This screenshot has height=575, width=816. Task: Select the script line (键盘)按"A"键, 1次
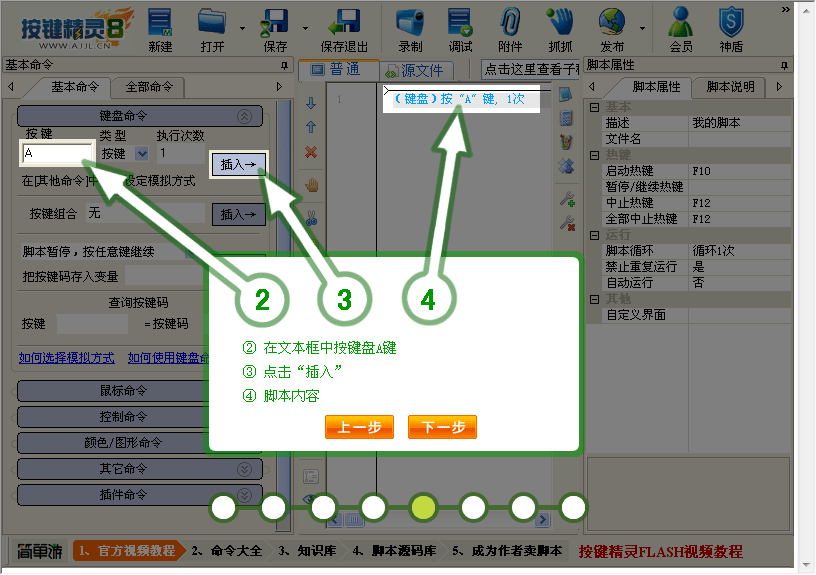460,99
